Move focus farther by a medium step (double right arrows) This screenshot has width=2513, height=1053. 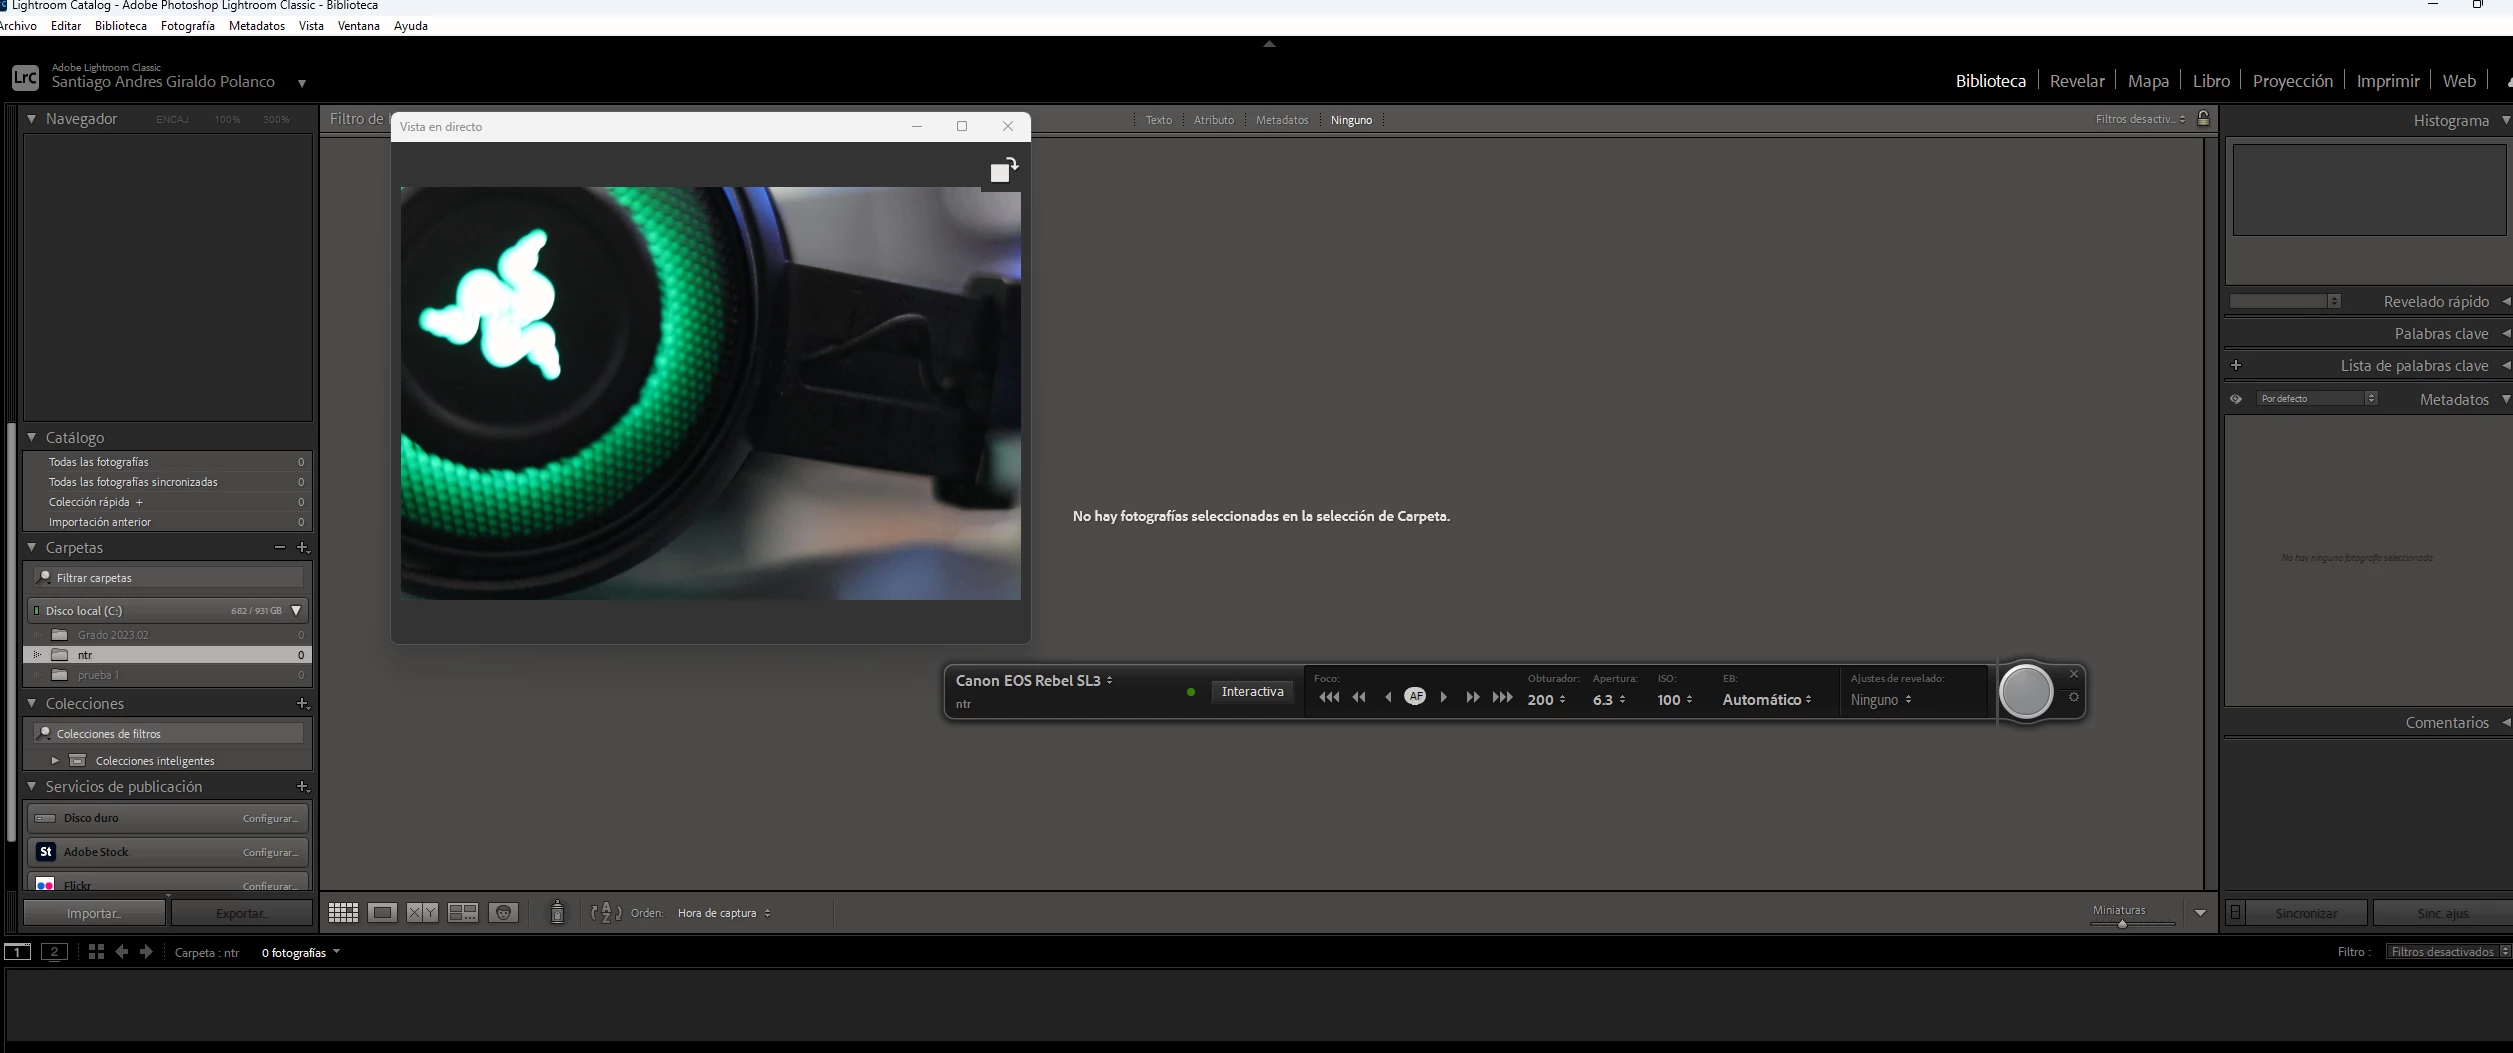(x=1473, y=697)
